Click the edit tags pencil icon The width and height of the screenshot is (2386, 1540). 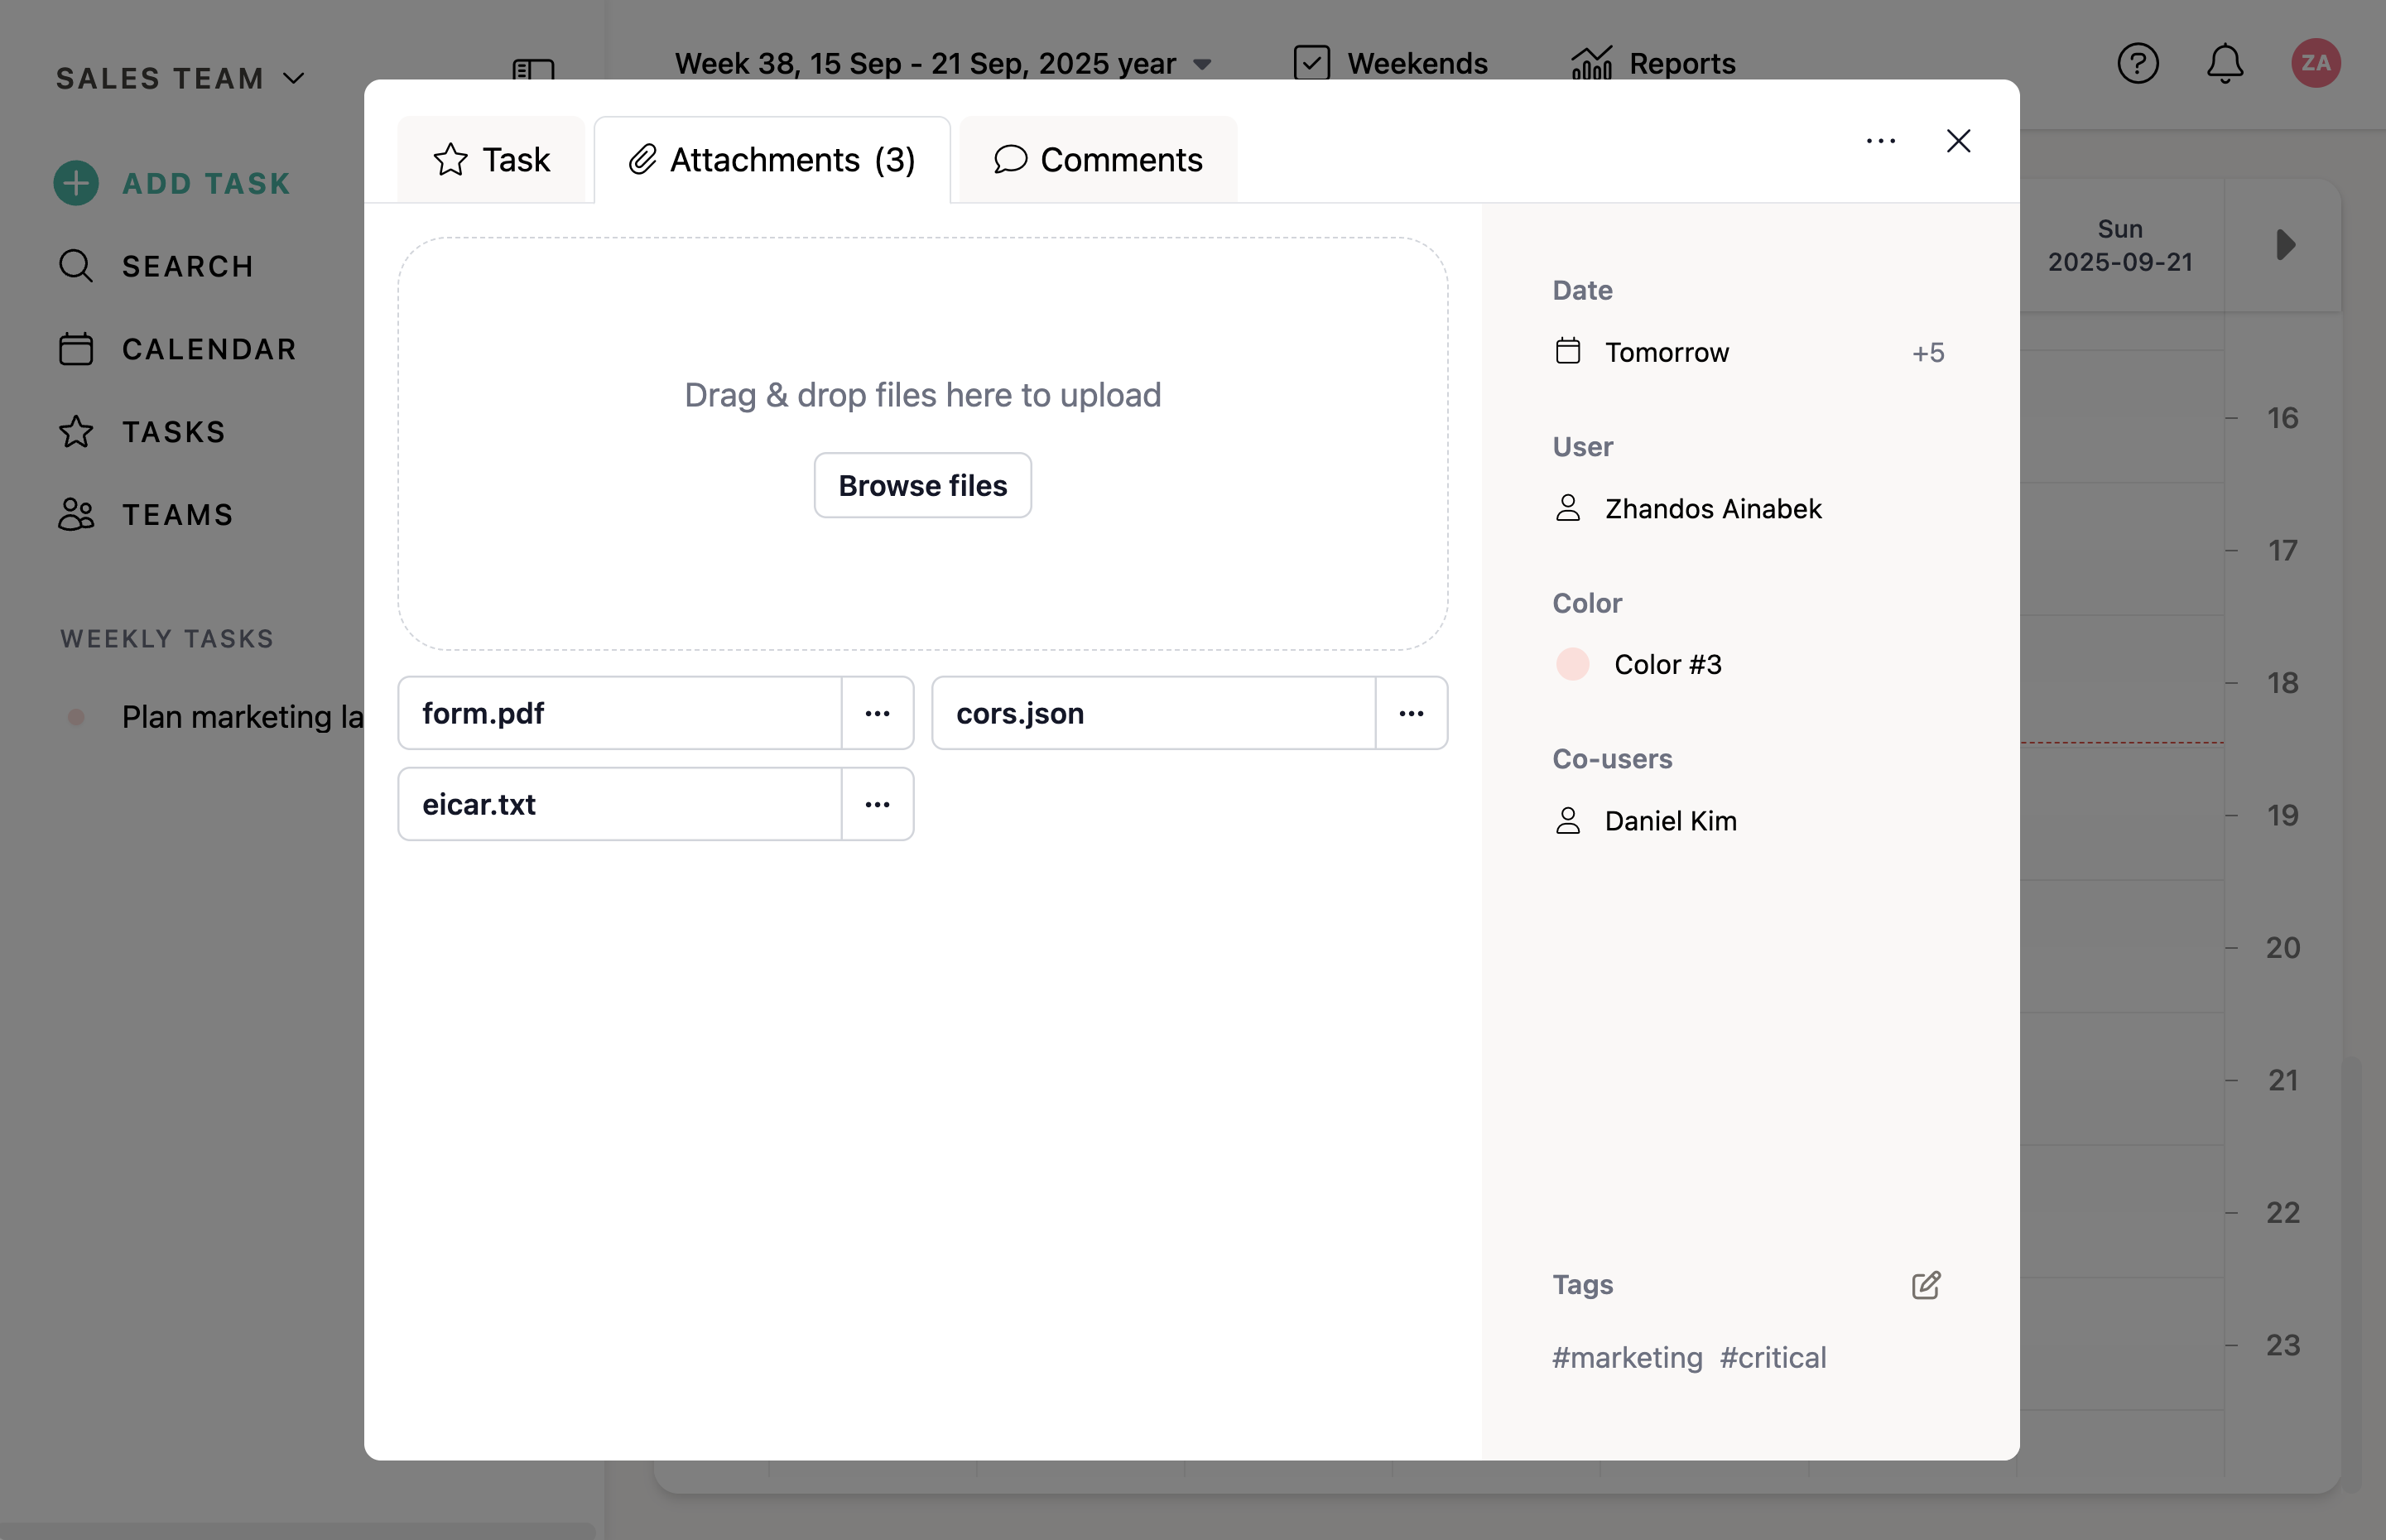(1926, 1285)
